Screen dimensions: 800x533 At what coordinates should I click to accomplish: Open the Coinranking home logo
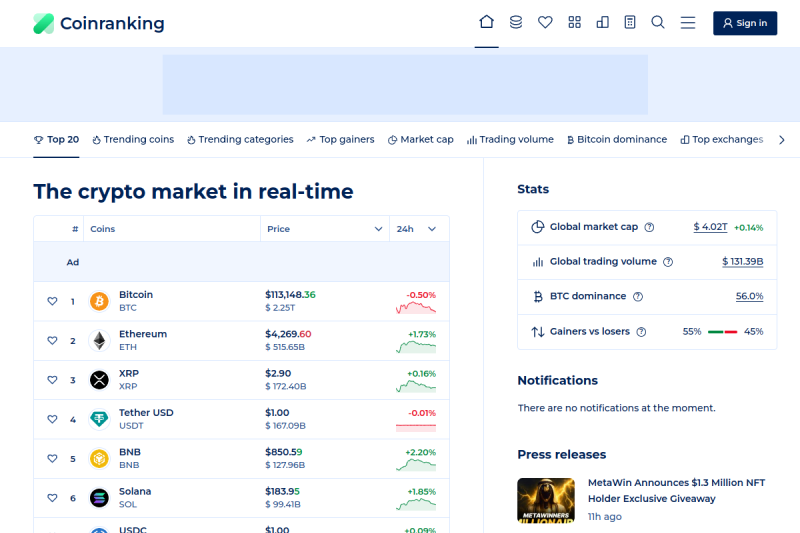[x=99, y=23]
